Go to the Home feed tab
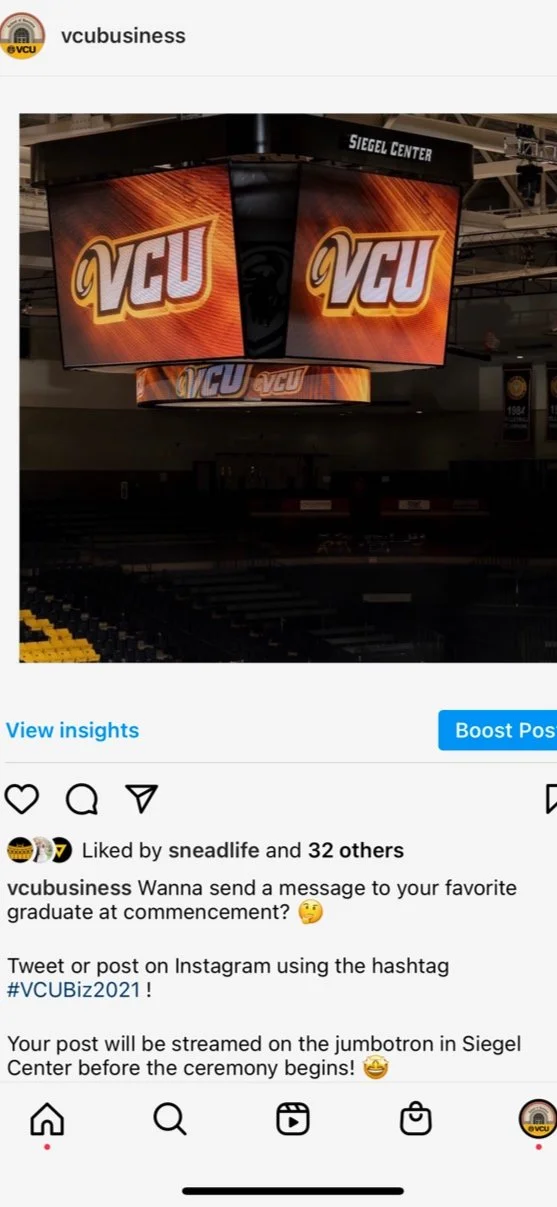The height and width of the screenshot is (1207, 557). click(x=47, y=1119)
